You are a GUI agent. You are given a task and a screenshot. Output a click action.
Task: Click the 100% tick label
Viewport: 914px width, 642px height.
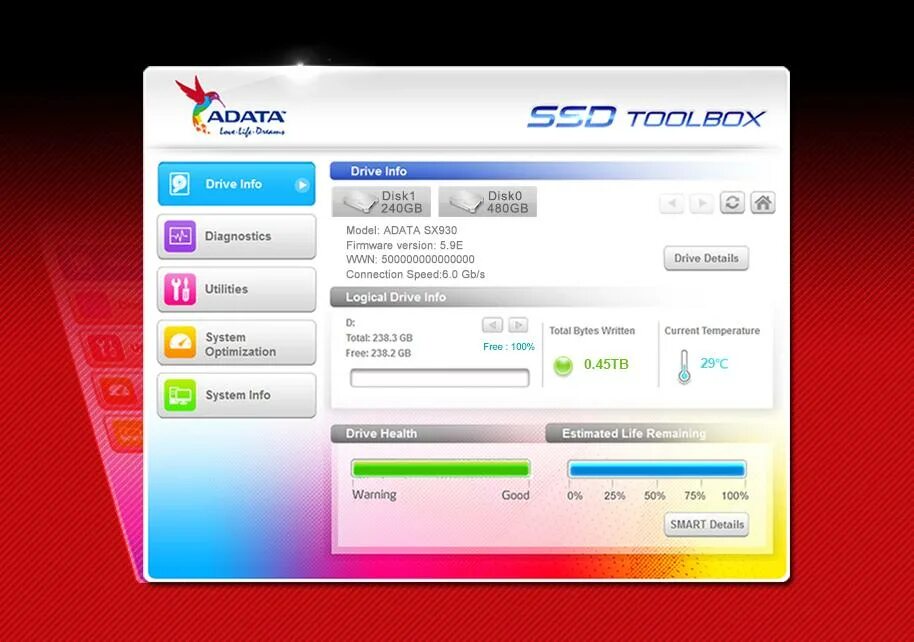735,496
